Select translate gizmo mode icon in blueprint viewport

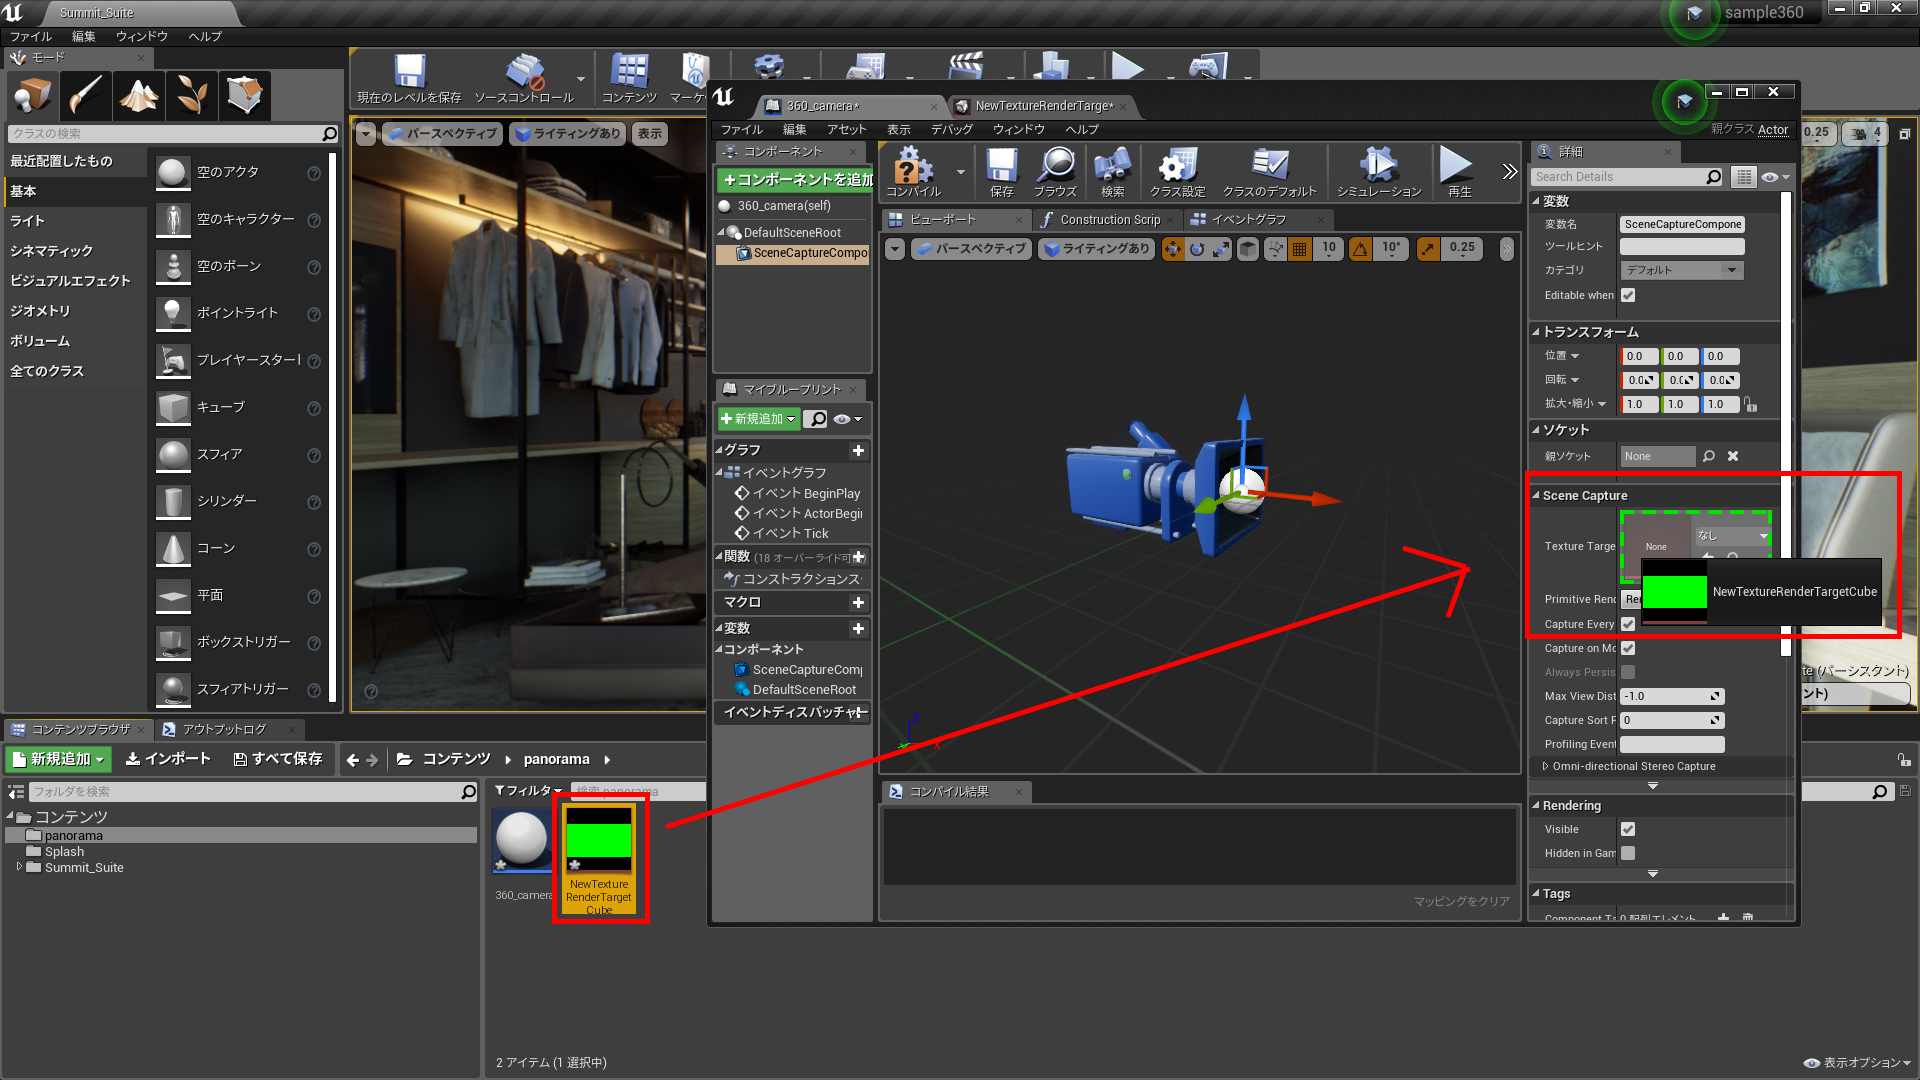point(1172,249)
